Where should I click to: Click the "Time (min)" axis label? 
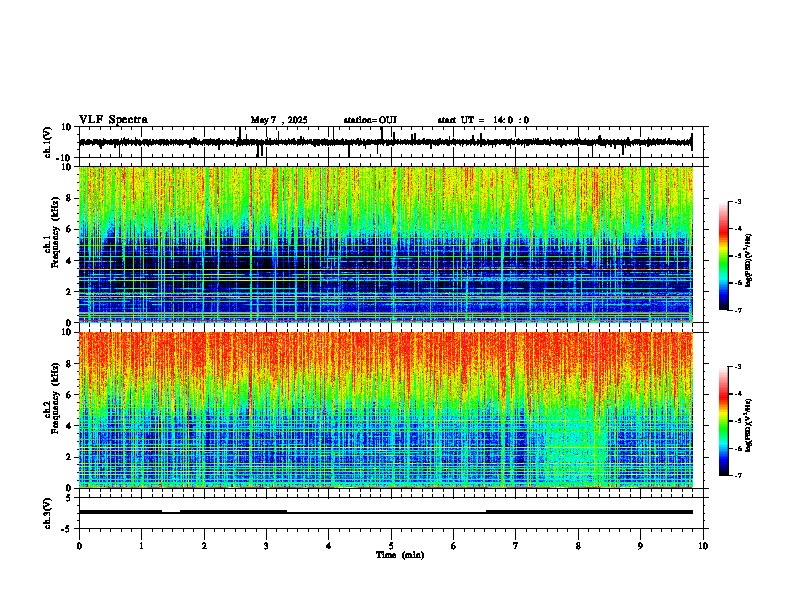[x=400, y=555]
